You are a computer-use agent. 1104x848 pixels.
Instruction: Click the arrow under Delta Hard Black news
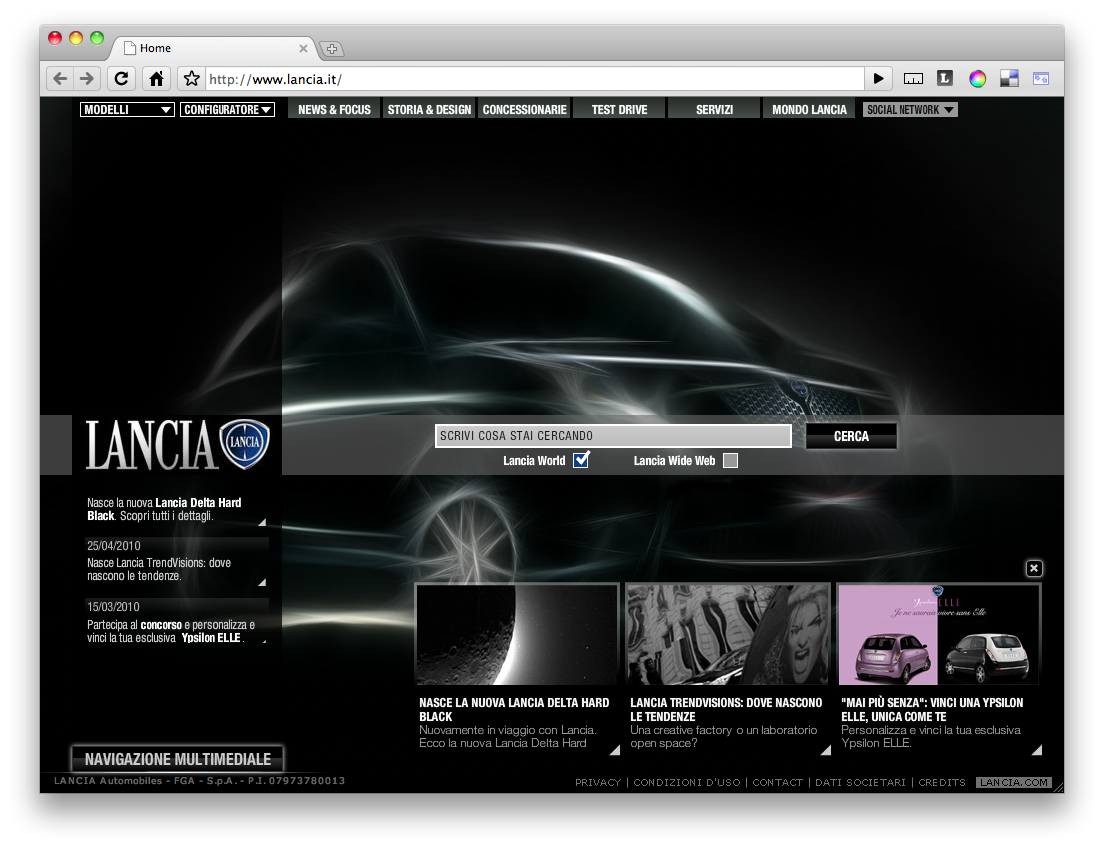tap(262, 522)
